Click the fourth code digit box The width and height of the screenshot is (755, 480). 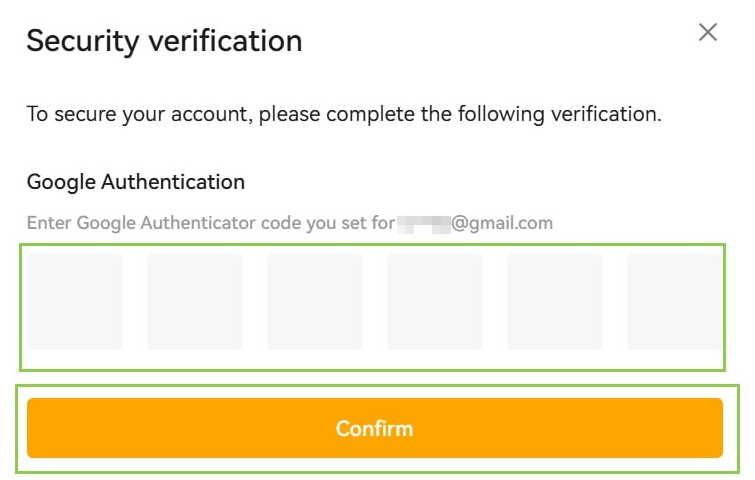(x=435, y=301)
